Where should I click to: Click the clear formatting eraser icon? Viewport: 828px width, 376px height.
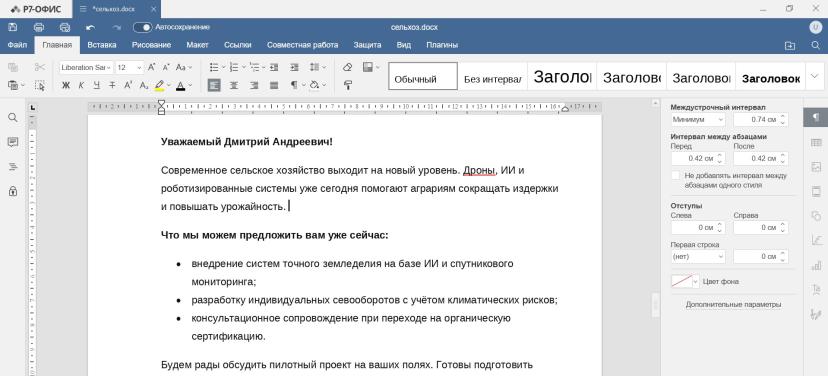pyautogui.click(x=347, y=67)
